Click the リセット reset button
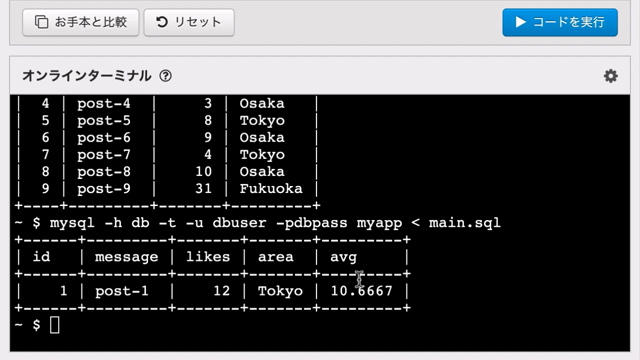Screen dimensions: 640x360 189,22
